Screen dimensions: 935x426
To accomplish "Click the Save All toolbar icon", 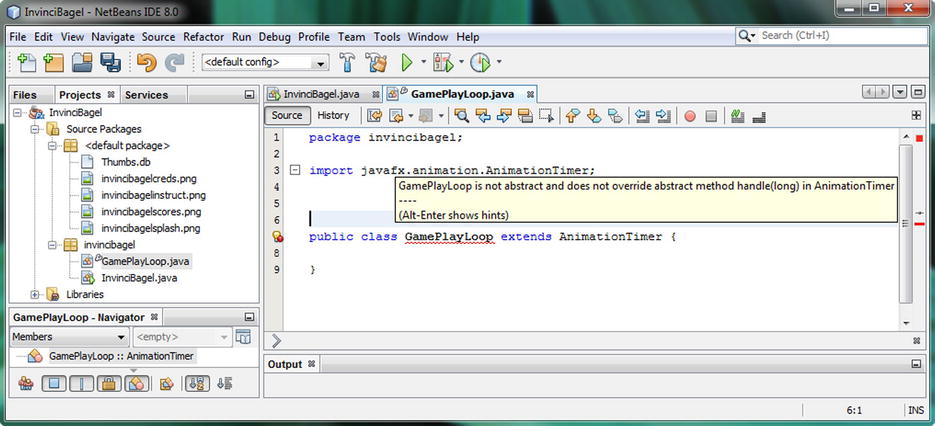I will (x=110, y=62).
